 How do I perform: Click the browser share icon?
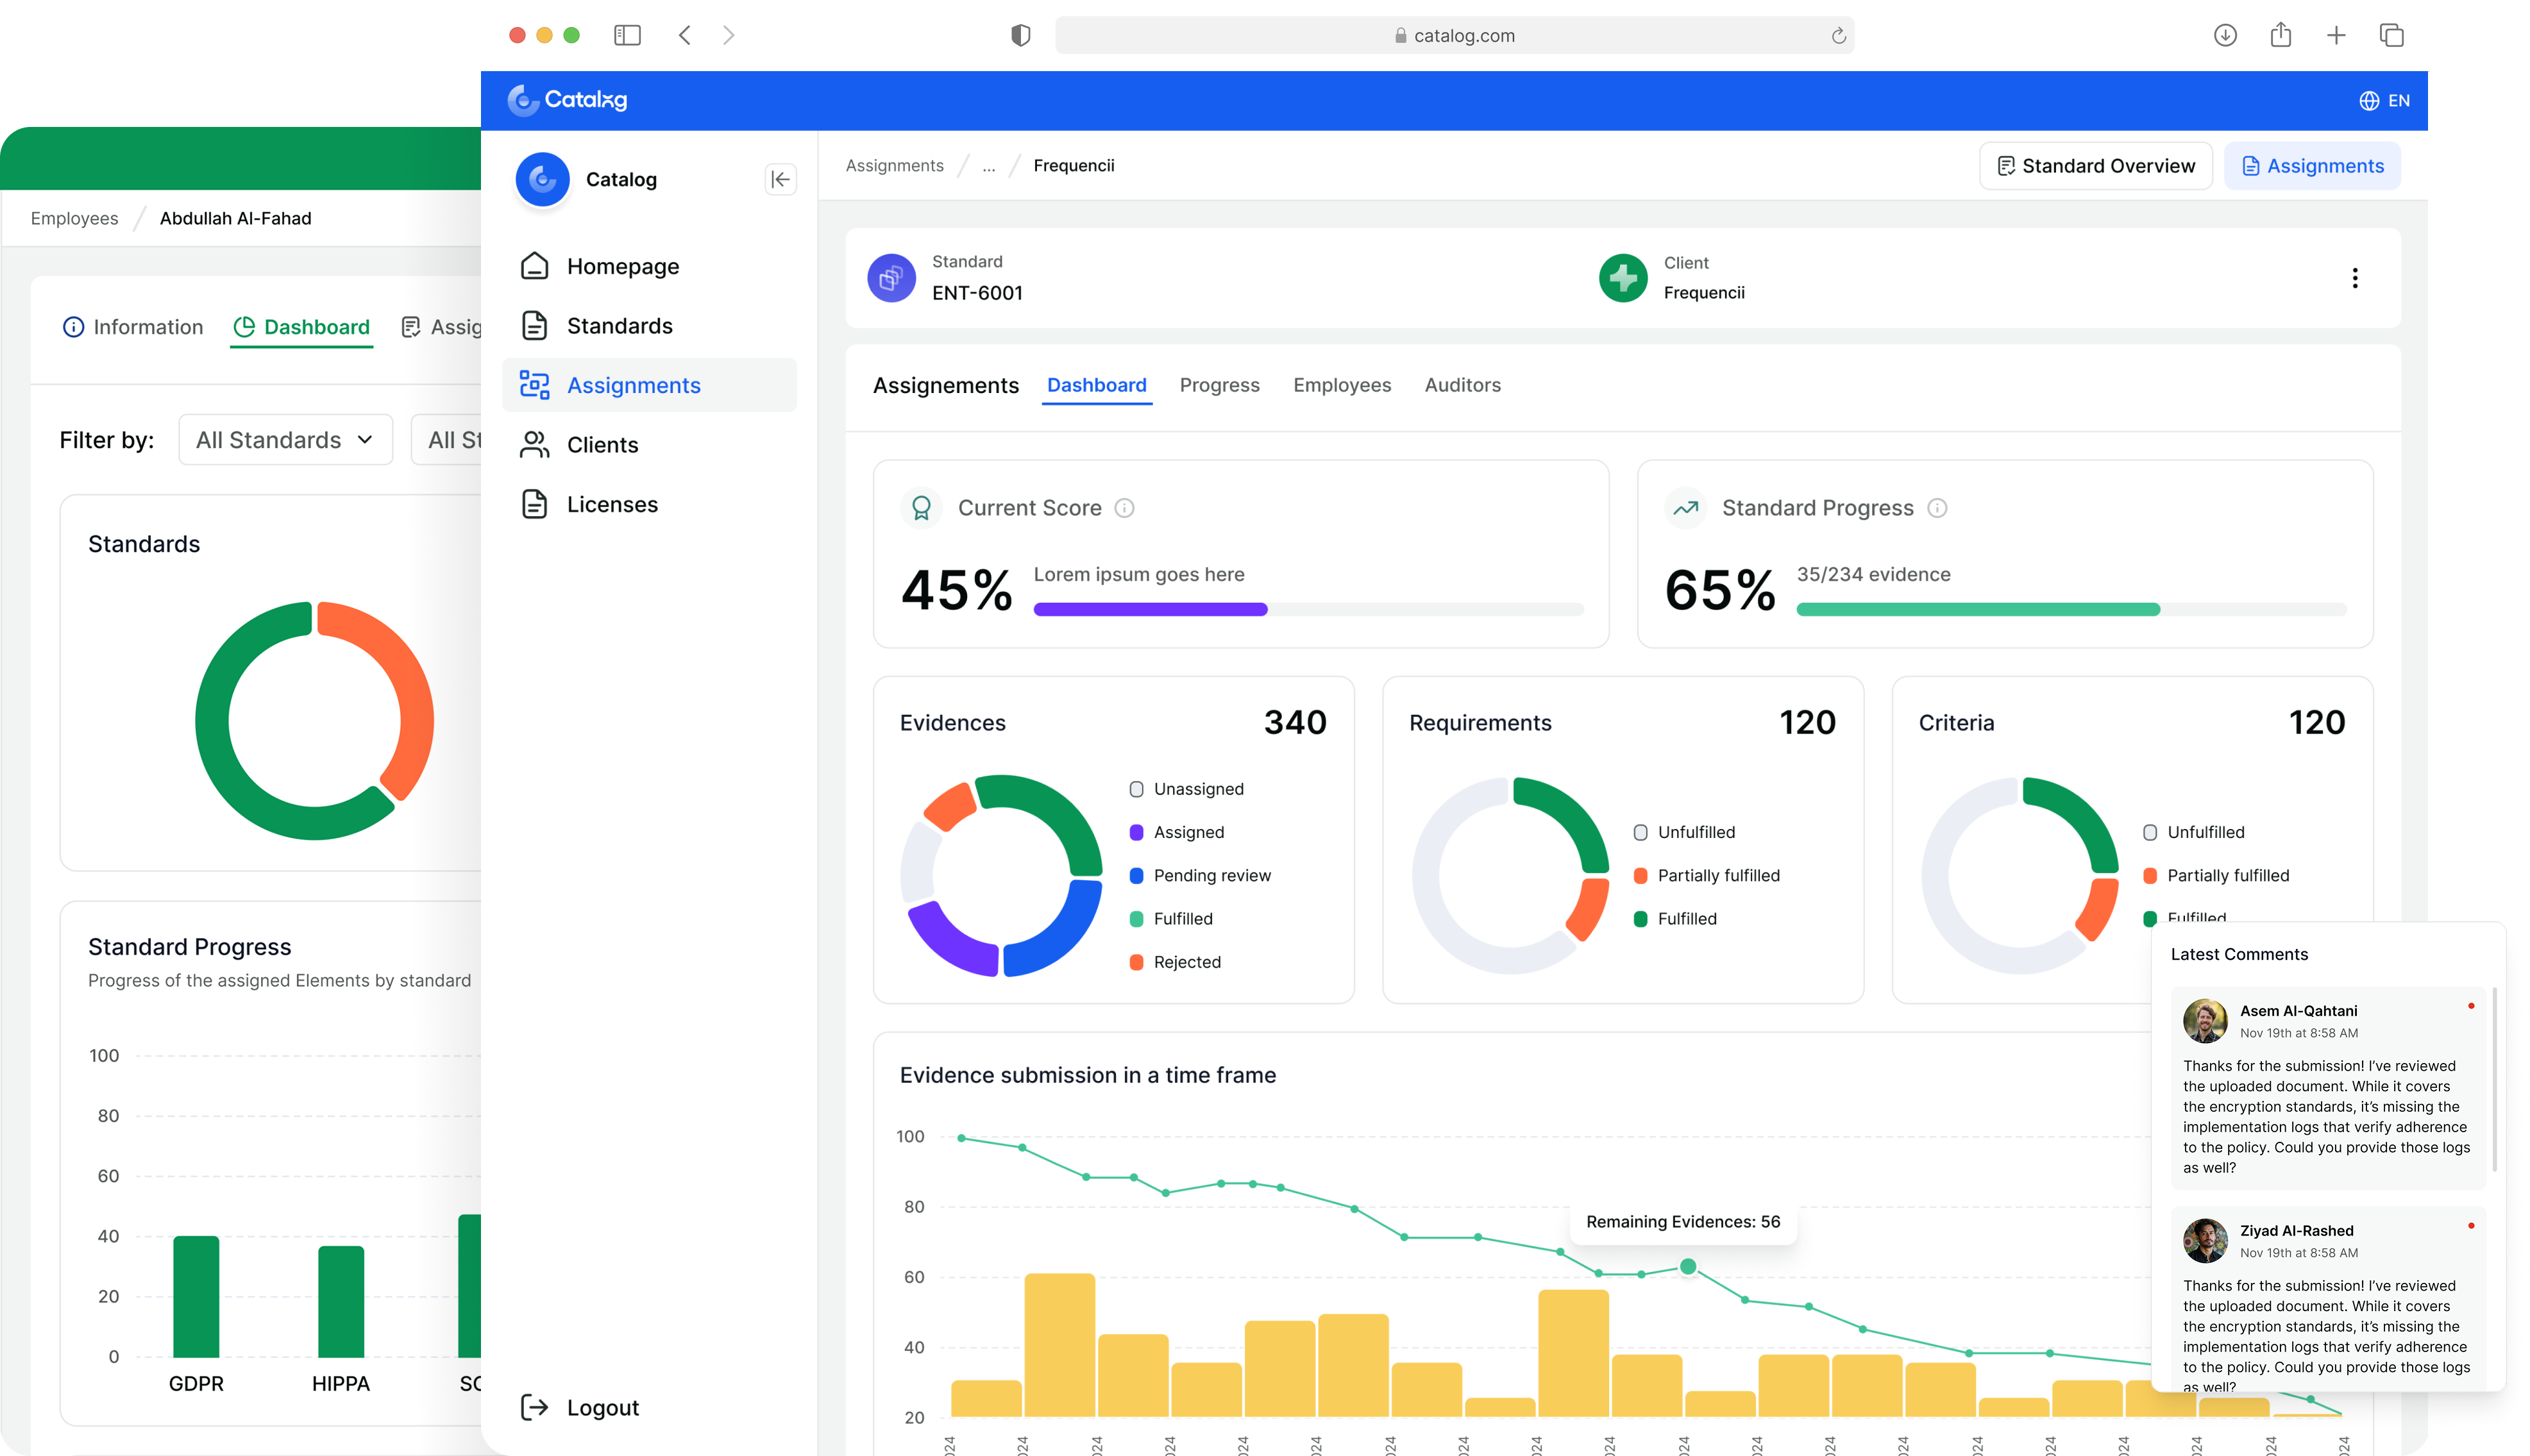pyautogui.click(x=2280, y=36)
